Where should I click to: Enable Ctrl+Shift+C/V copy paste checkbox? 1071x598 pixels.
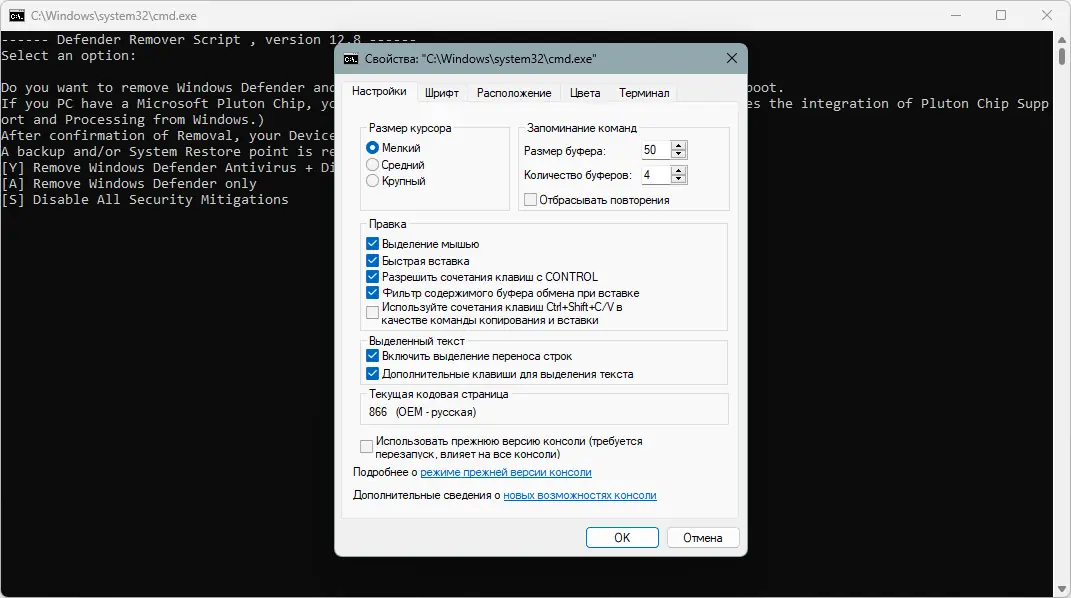(x=372, y=313)
